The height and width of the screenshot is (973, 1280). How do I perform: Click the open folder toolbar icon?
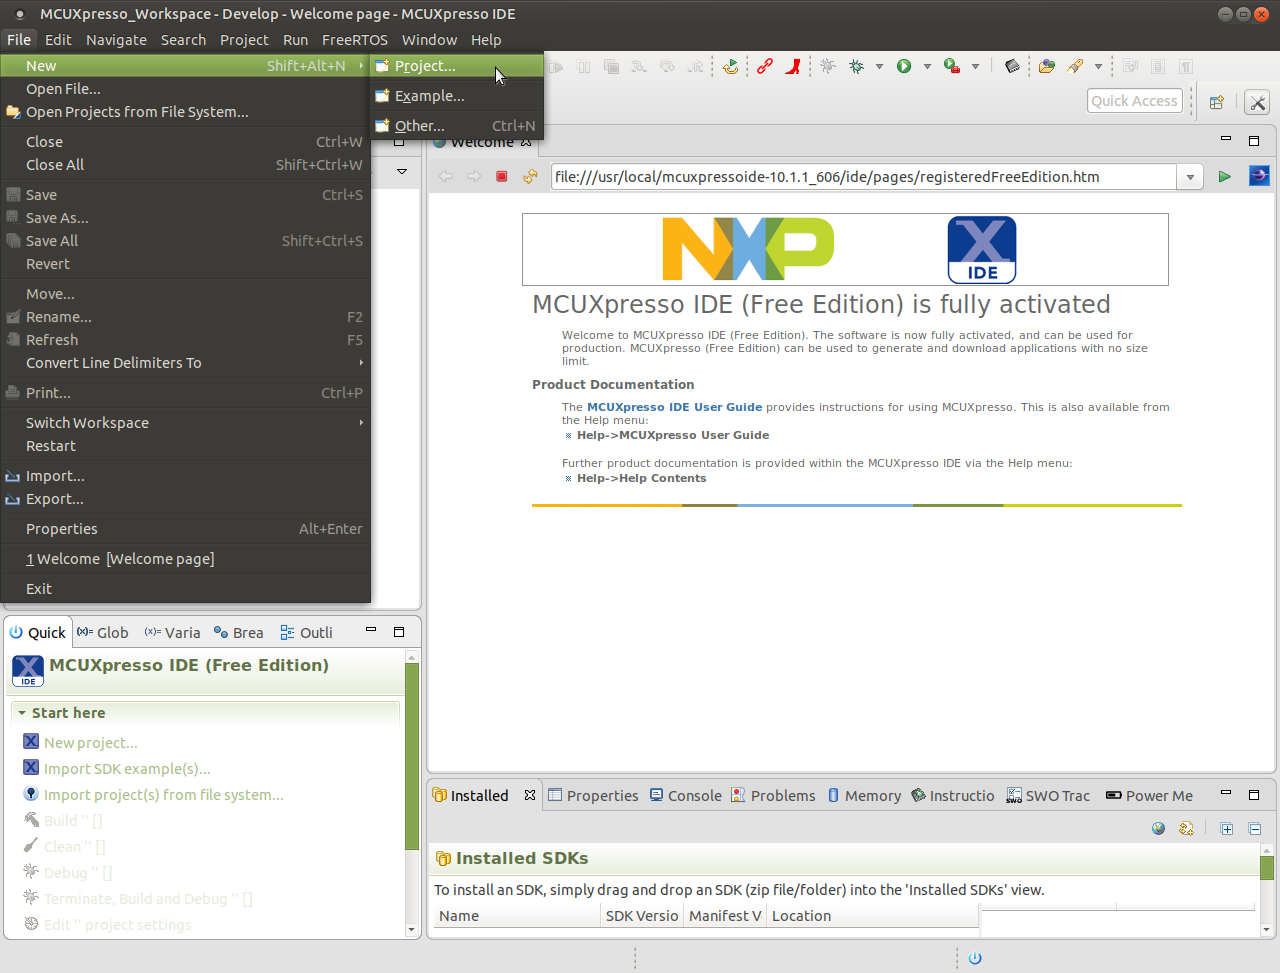pyautogui.click(x=1047, y=66)
